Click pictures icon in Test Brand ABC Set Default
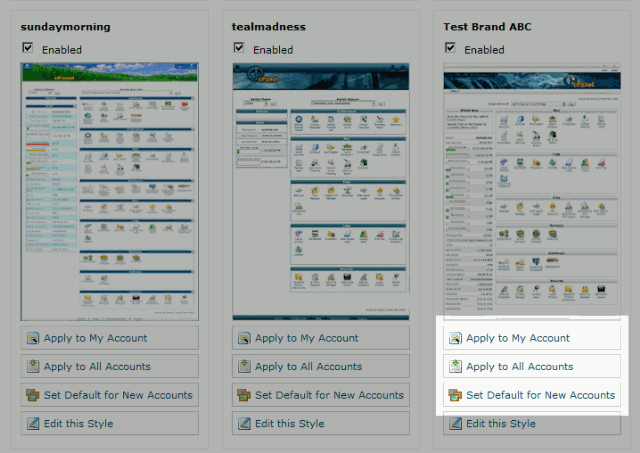Viewport: 640px width, 453px height. (x=455, y=395)
